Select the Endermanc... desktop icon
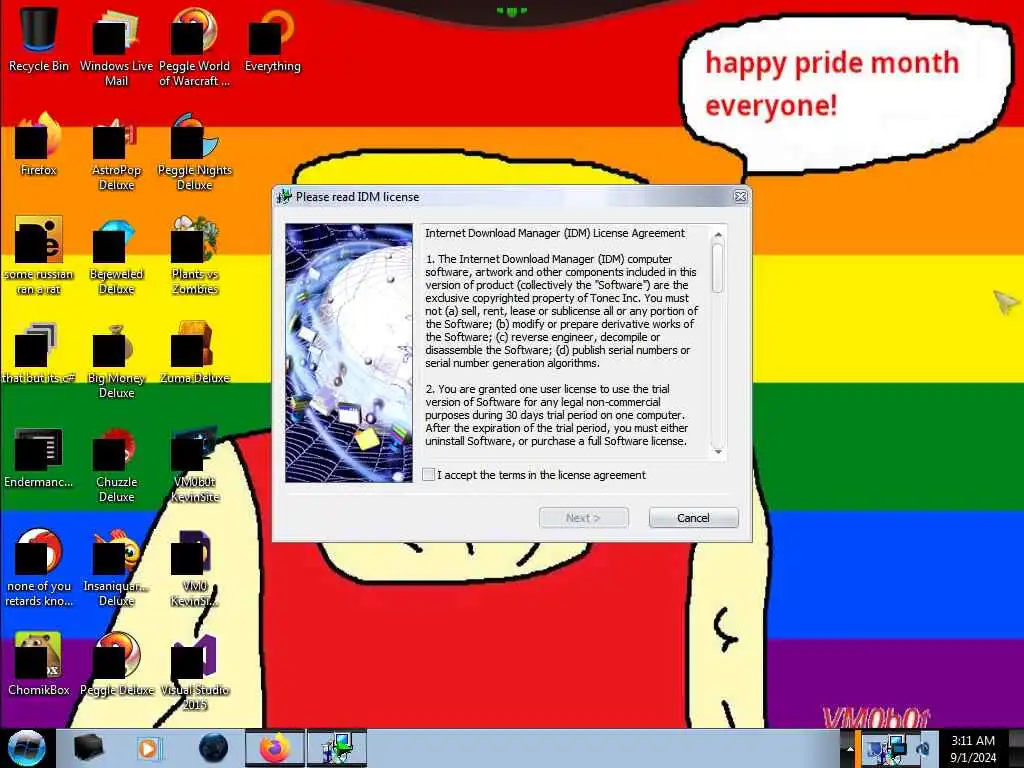Screen dimensions: 1024x768 (x=39, y=457)
